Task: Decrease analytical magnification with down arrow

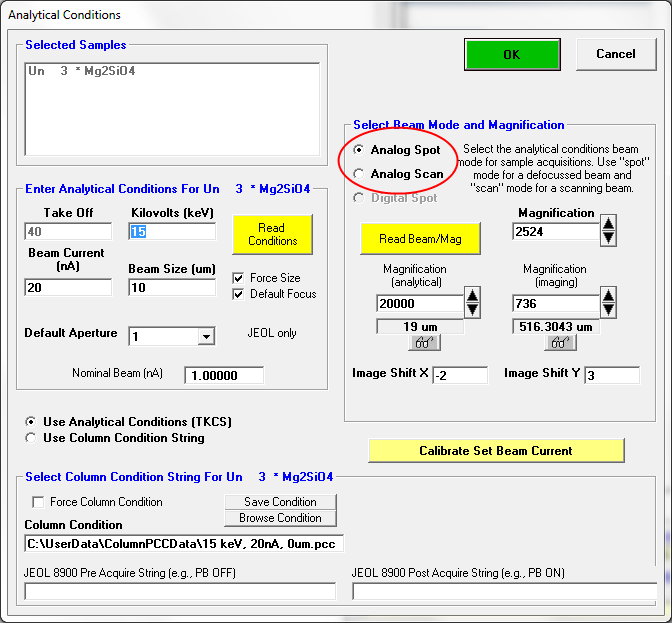Action: tap(474, 309)
